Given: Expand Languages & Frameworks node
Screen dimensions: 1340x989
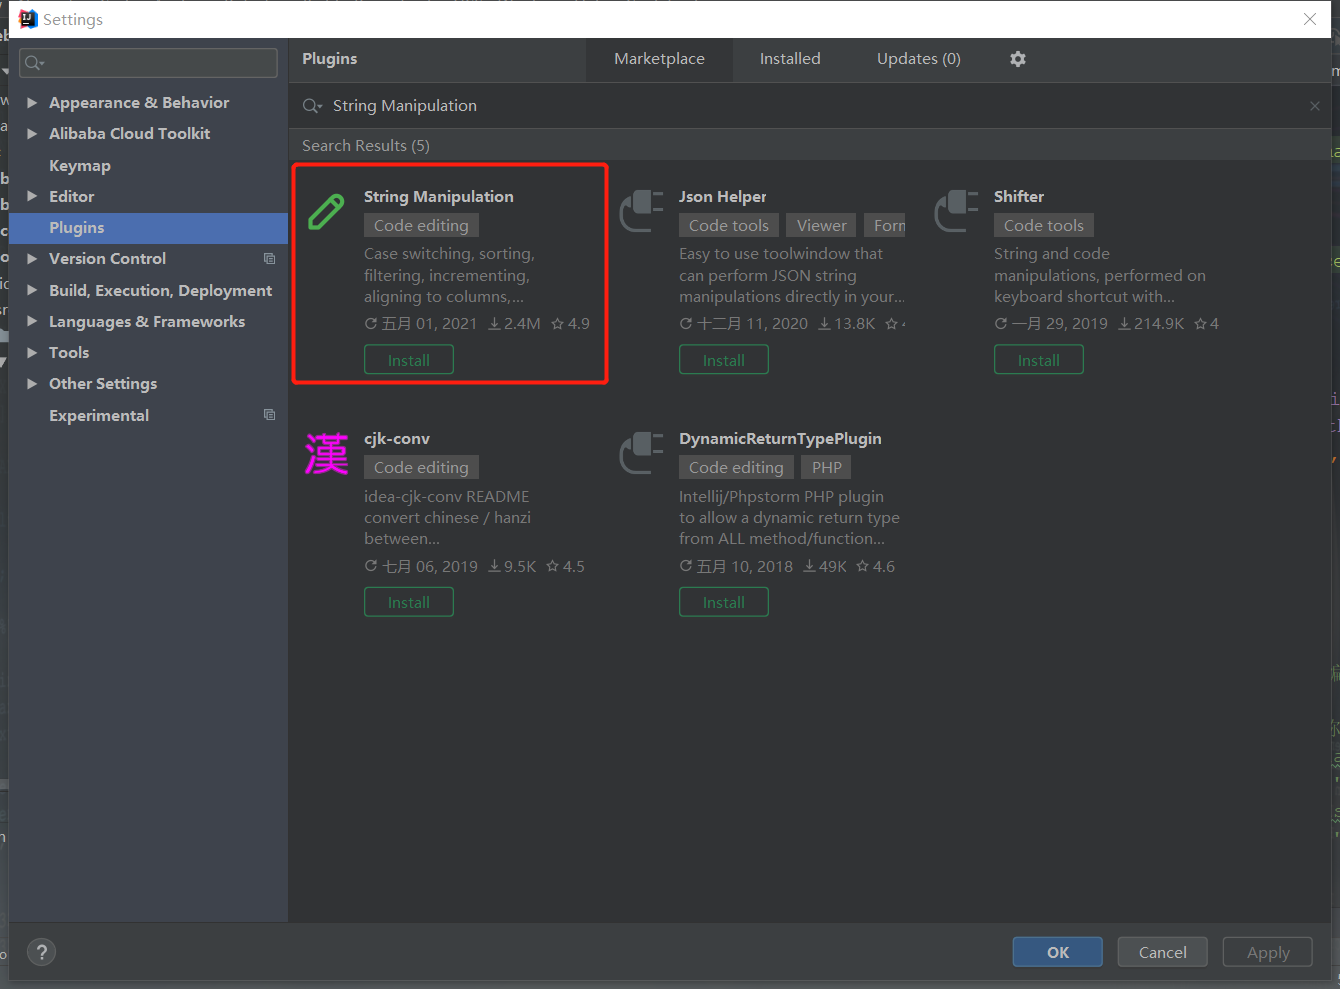Looking at the screenshot, I should tap(32, 321).
